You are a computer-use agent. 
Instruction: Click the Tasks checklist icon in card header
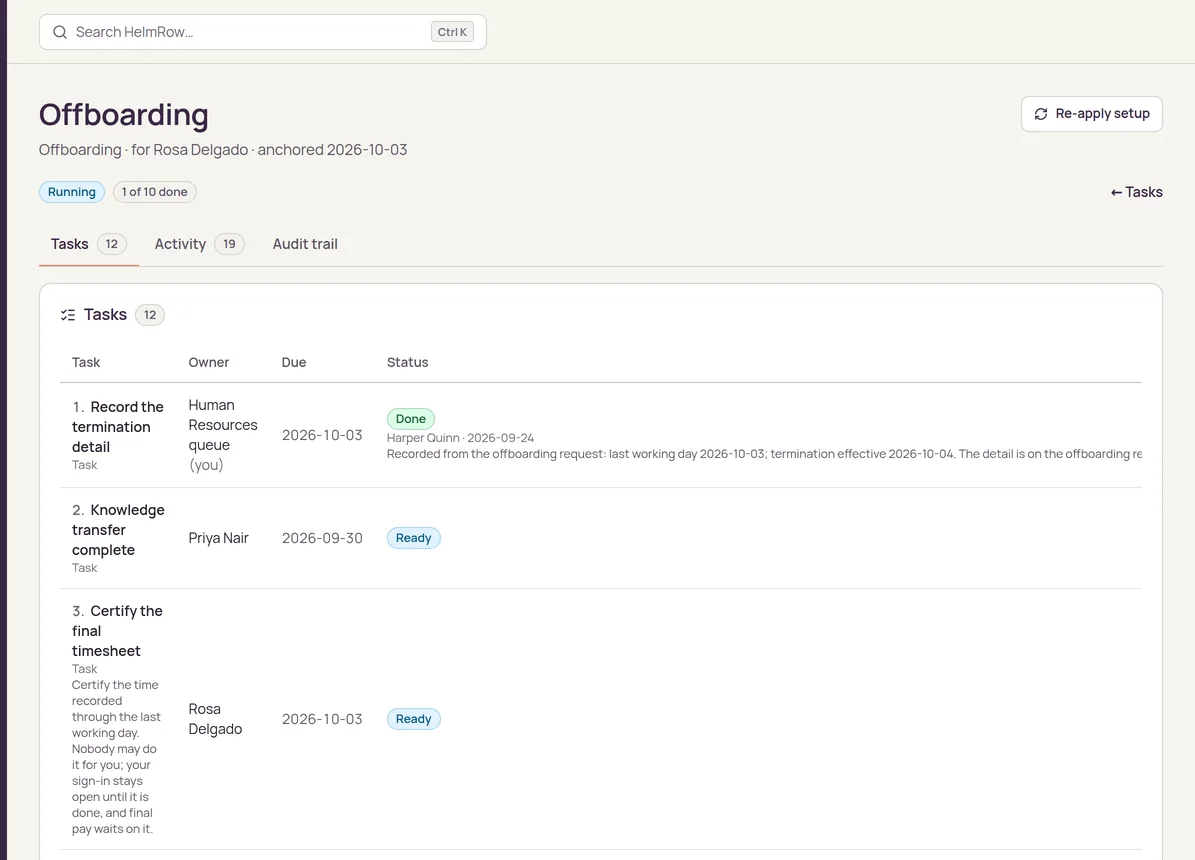click(68, 315)
